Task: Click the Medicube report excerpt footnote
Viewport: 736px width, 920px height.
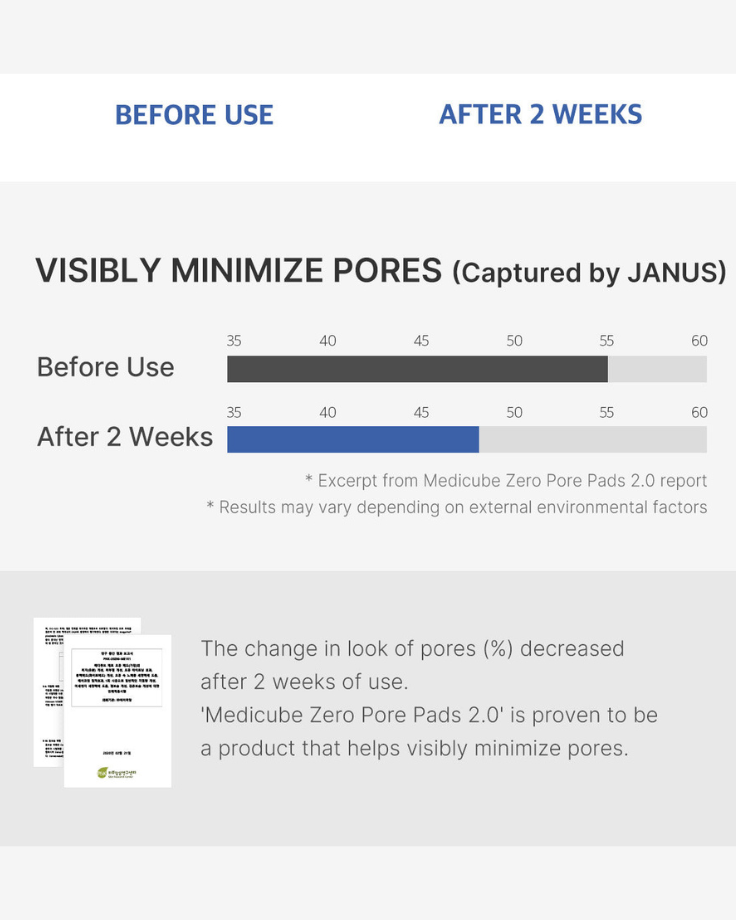Action: [506, 481]
